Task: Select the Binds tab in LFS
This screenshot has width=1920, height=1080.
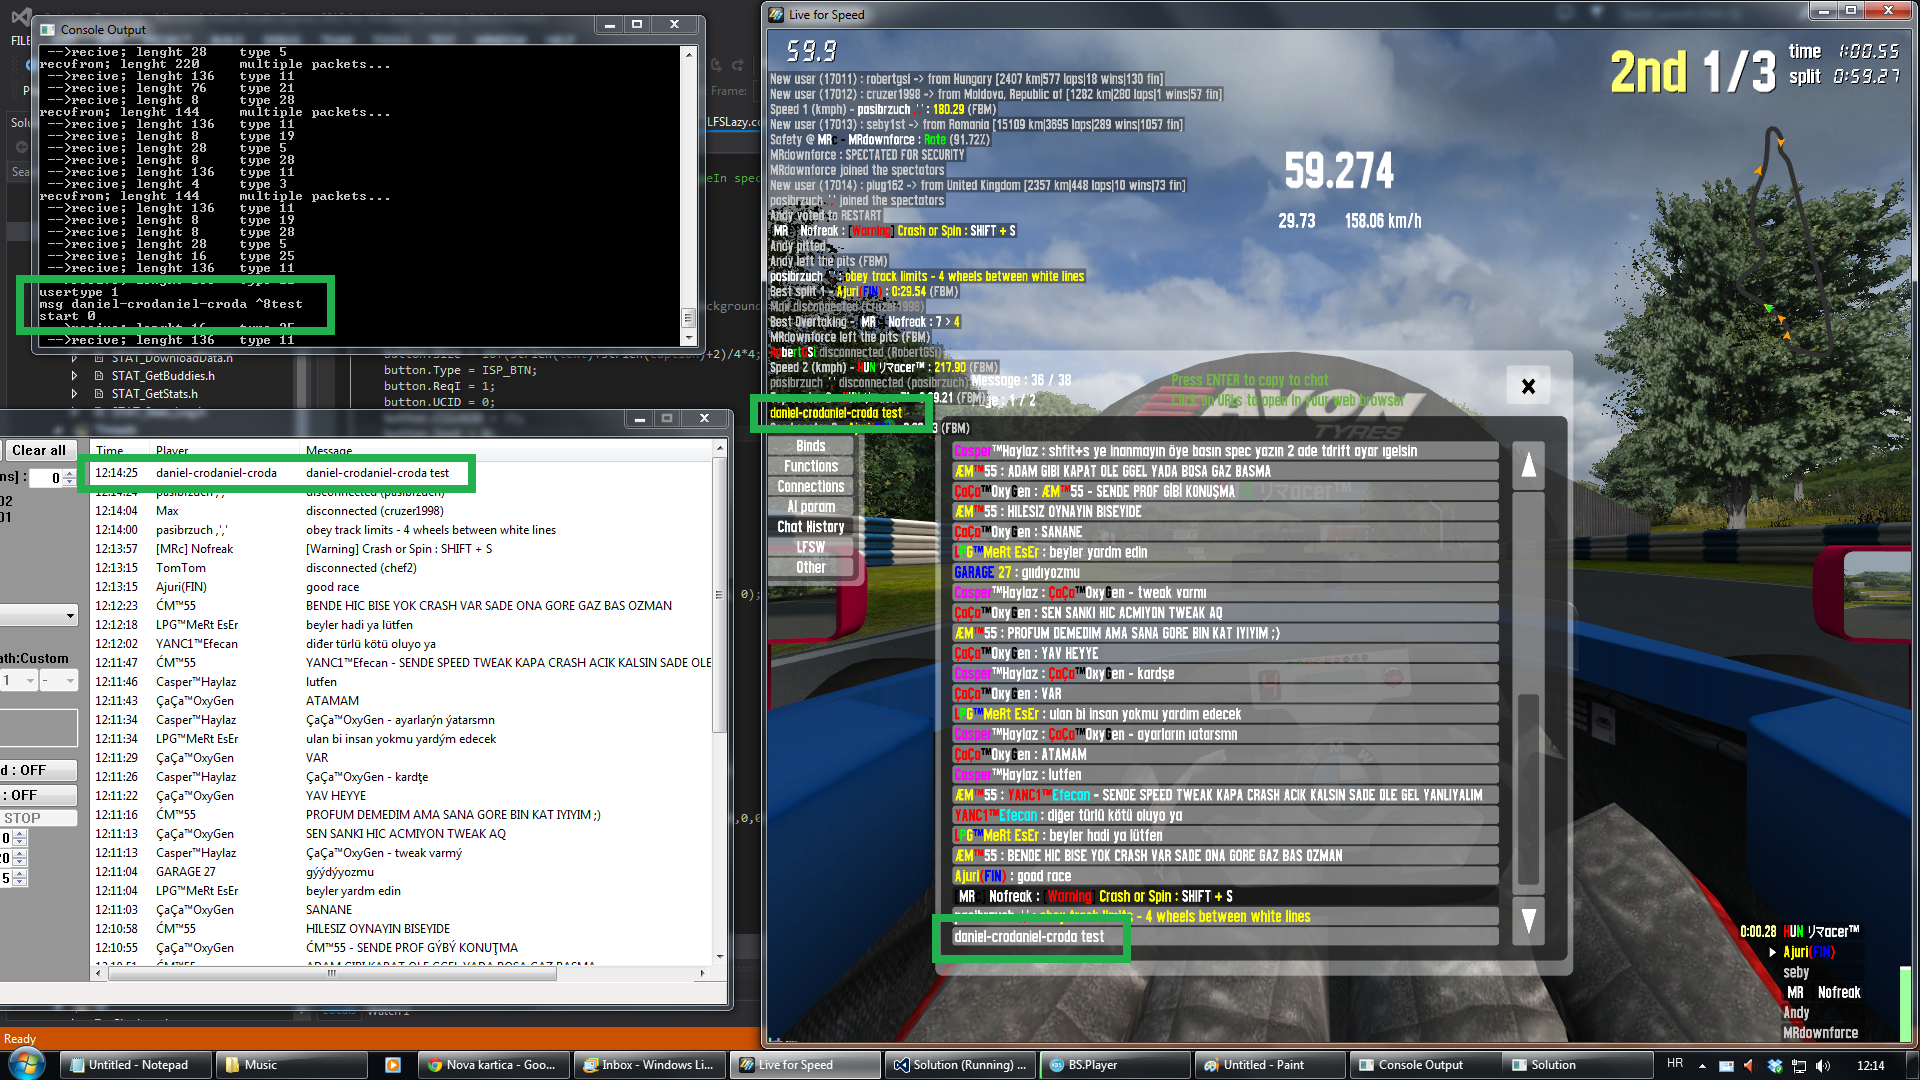Action: (x=810, y=446)
